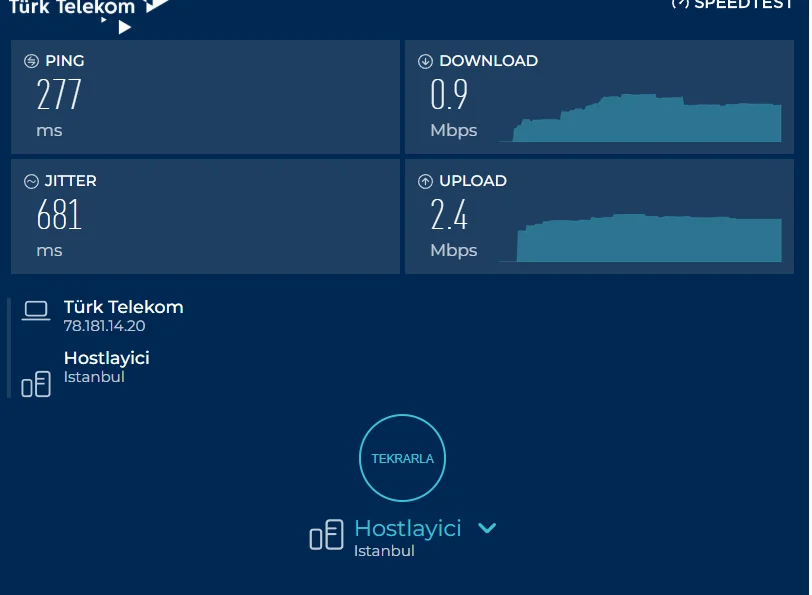Click the upload arrow icon

tap(425, 181)
